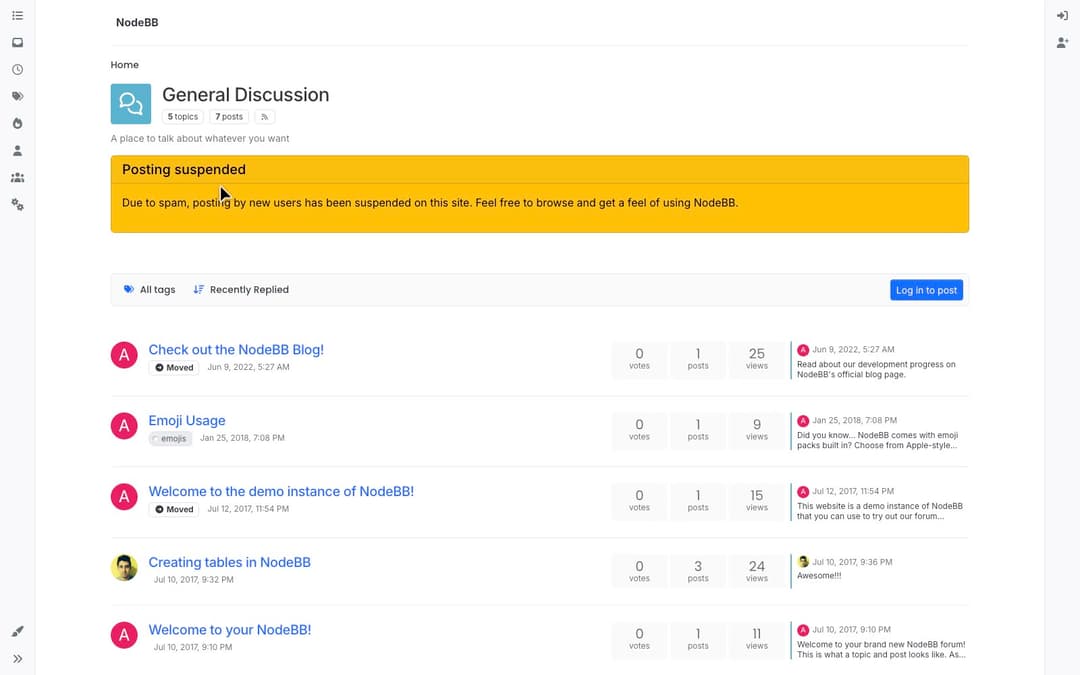Click the General Discussion category chat icon
This screenshot has height=675, width=1080.
131,104
